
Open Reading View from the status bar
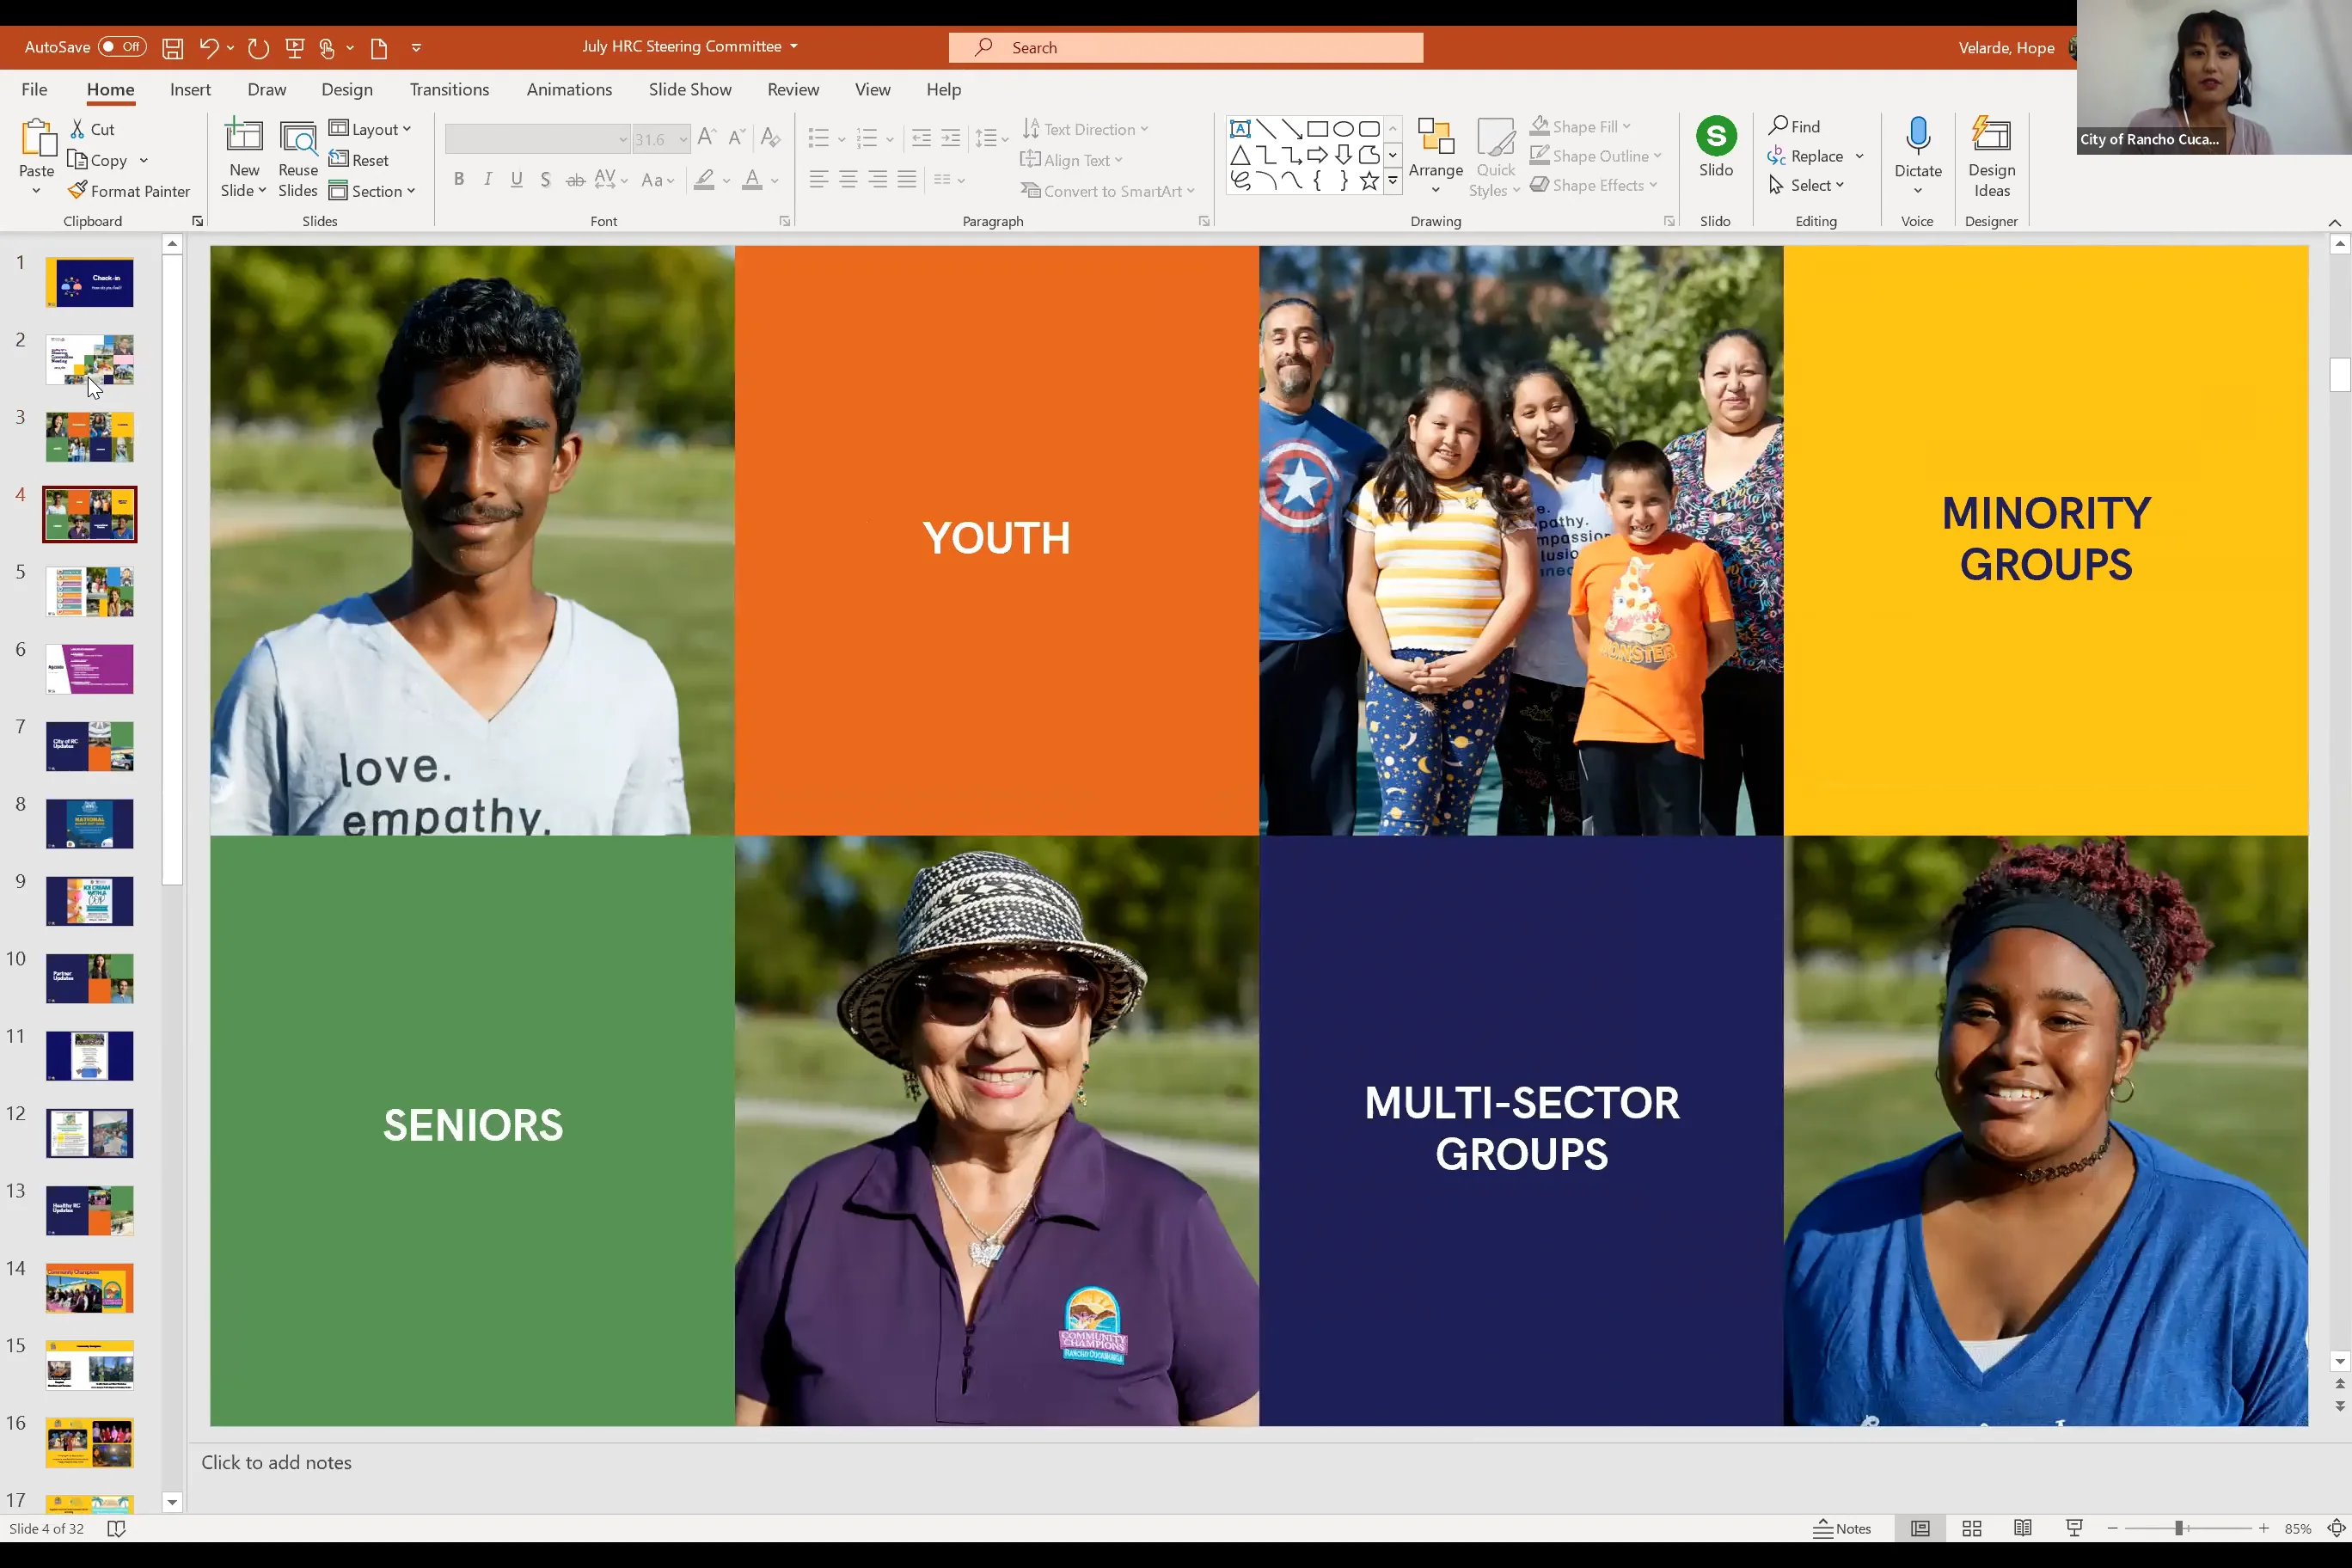coord(2022,1528)
